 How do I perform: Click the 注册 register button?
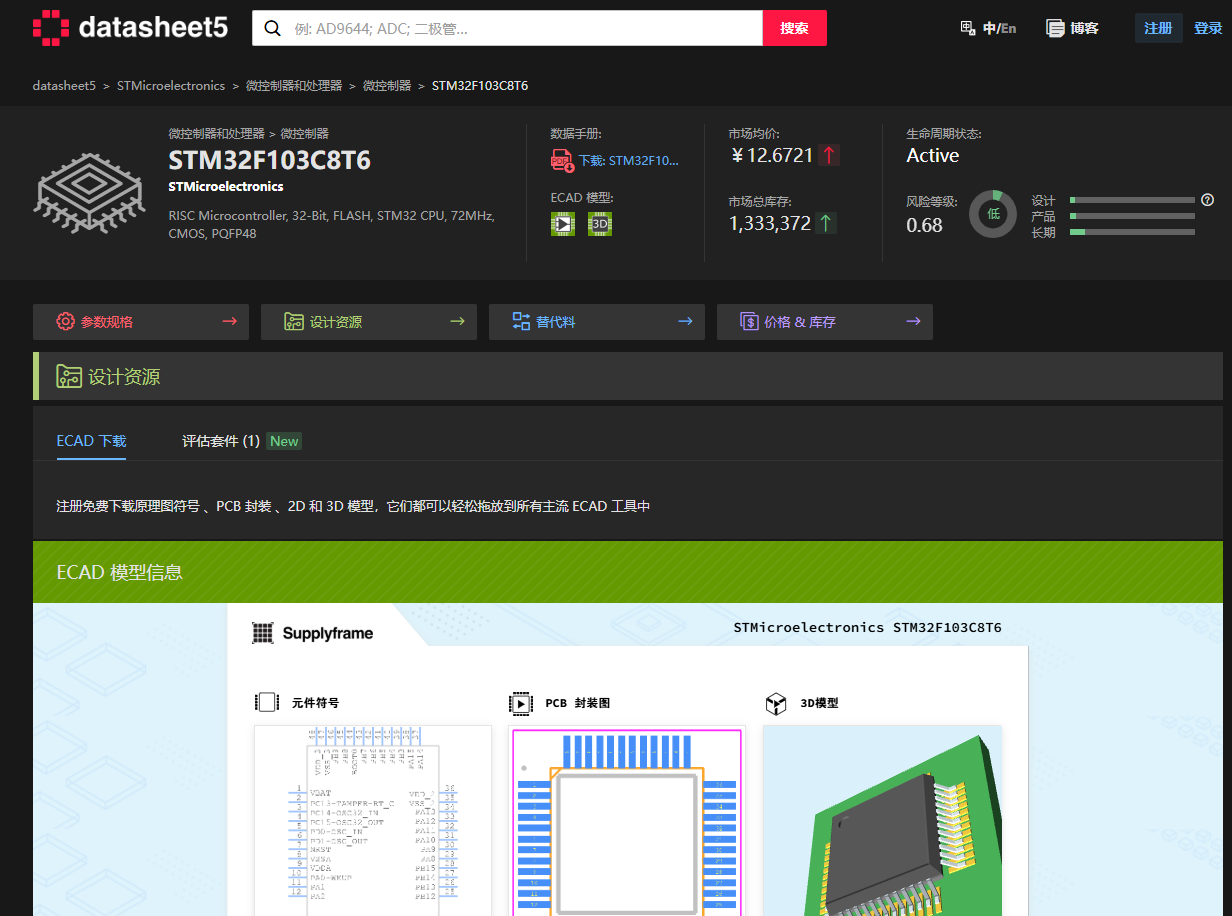pyautogui.click(x=1158, y=28)
